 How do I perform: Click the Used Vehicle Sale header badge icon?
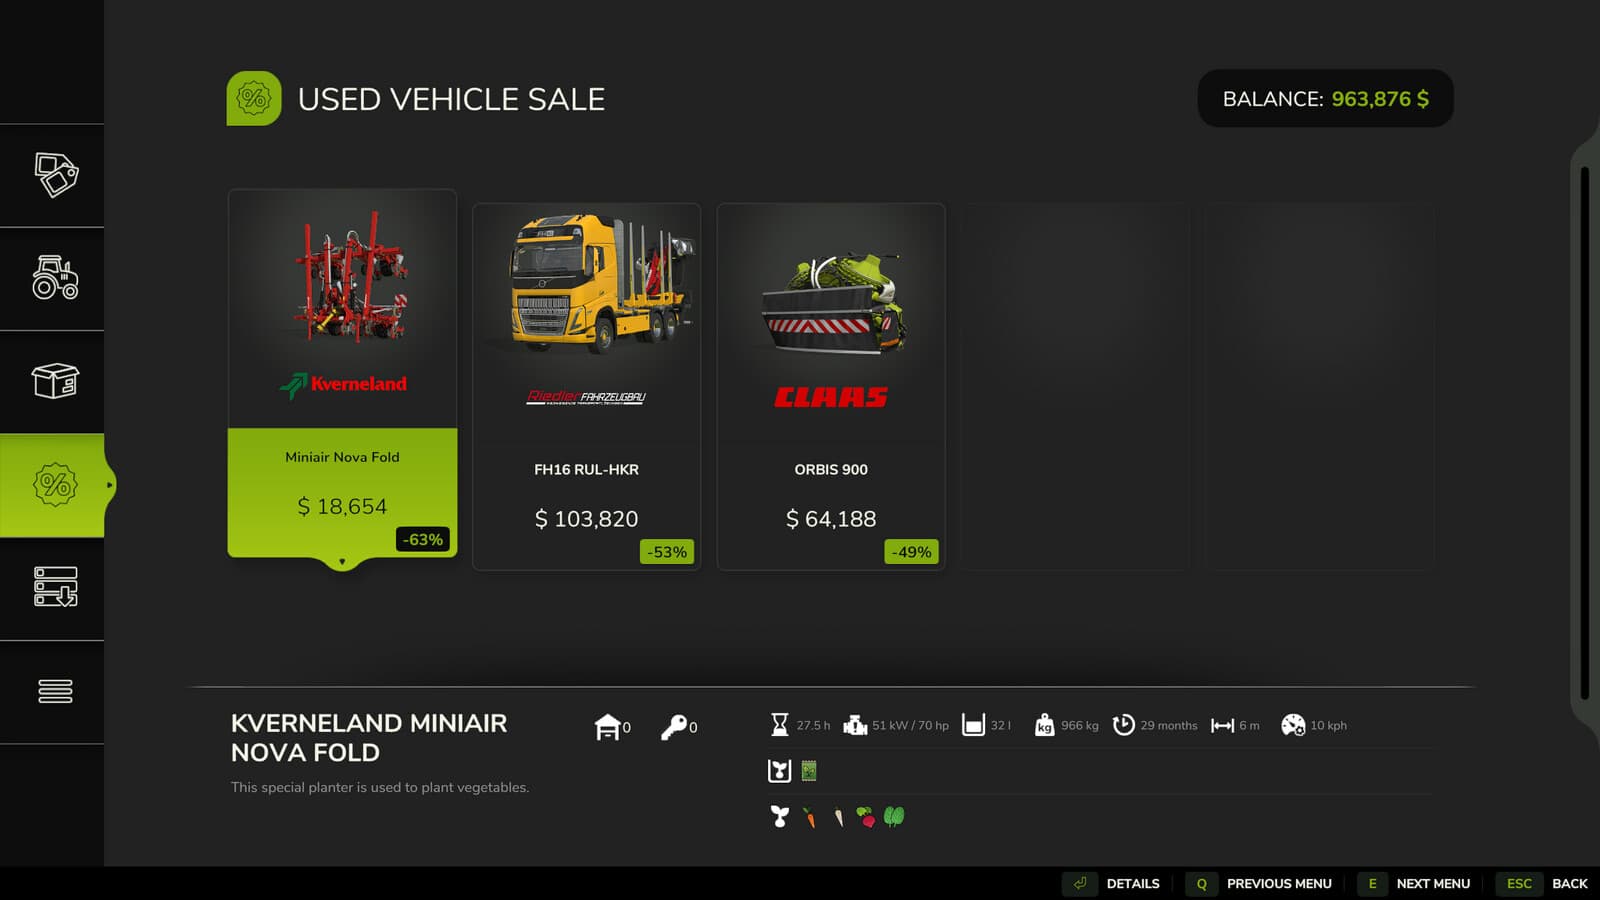coord(254,98)
